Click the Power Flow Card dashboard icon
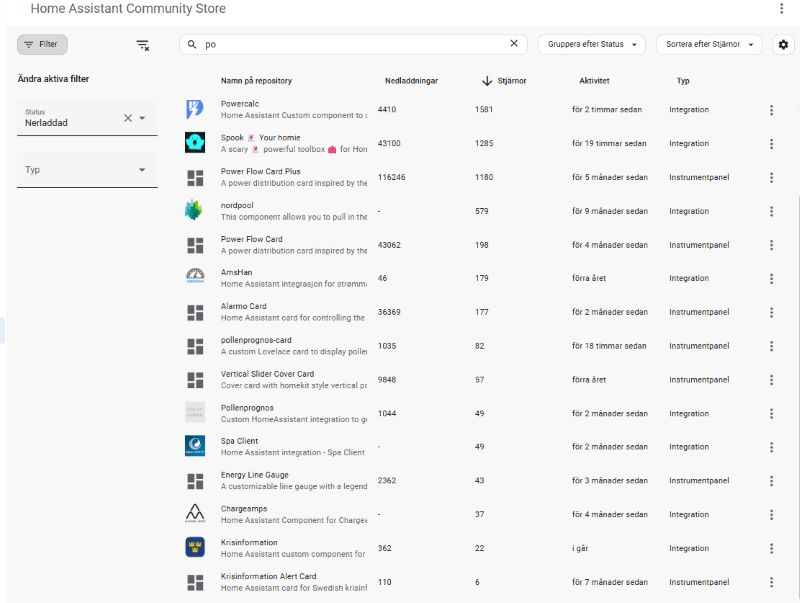The image size is (800, 603). coord(195,245)
